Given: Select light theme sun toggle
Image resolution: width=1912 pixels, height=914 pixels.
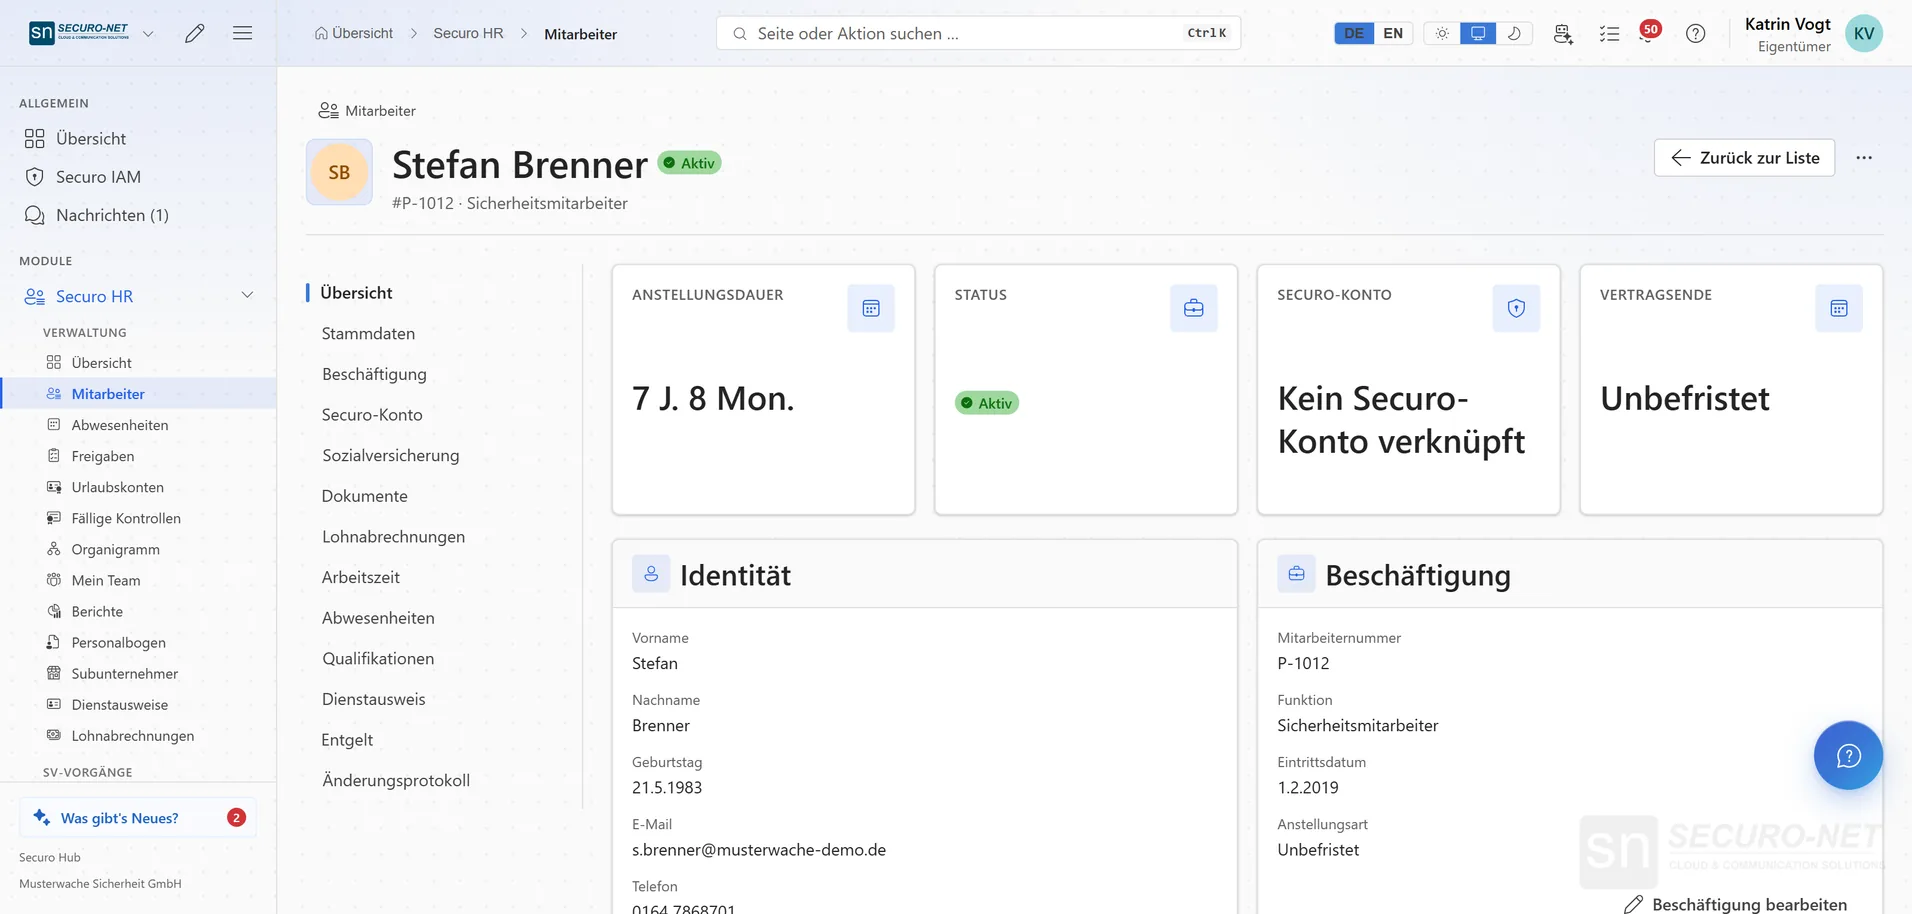Looking at the screenshot, I should click(1442, 33).
